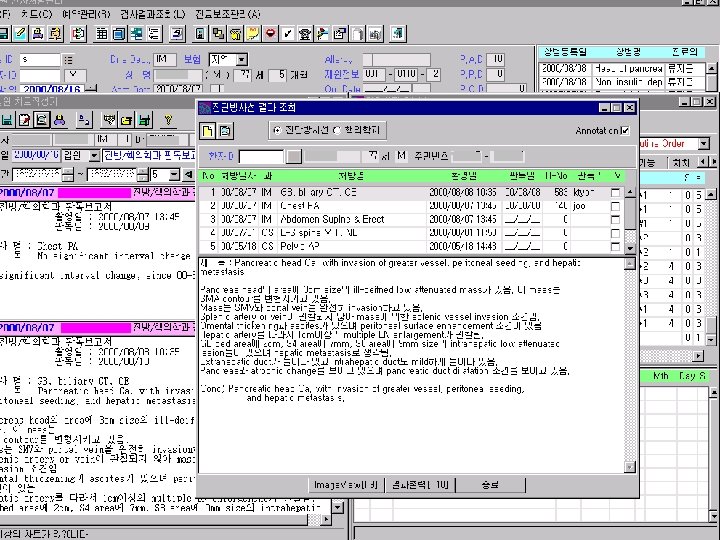The width and height of the screenshot is (720, 540).
Task: Click the start date stepper in chart window
Action: click(x=68, y=175)
